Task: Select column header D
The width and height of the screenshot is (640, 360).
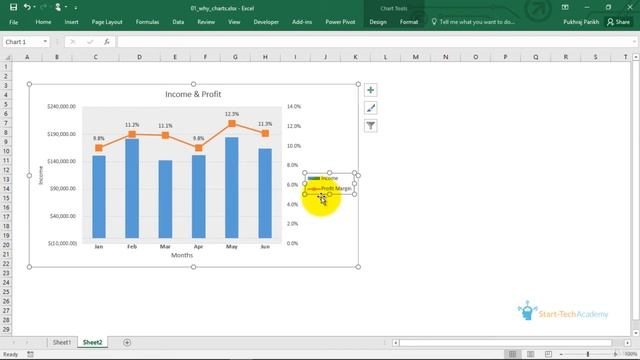Action: click(x=139, y=57)
